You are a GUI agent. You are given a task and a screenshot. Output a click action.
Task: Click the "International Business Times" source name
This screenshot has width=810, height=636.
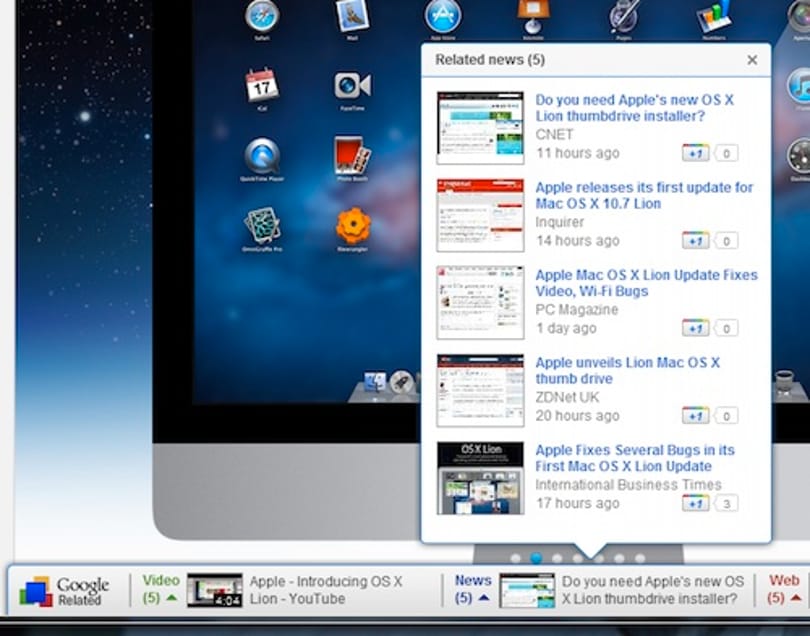click(628, 485)
